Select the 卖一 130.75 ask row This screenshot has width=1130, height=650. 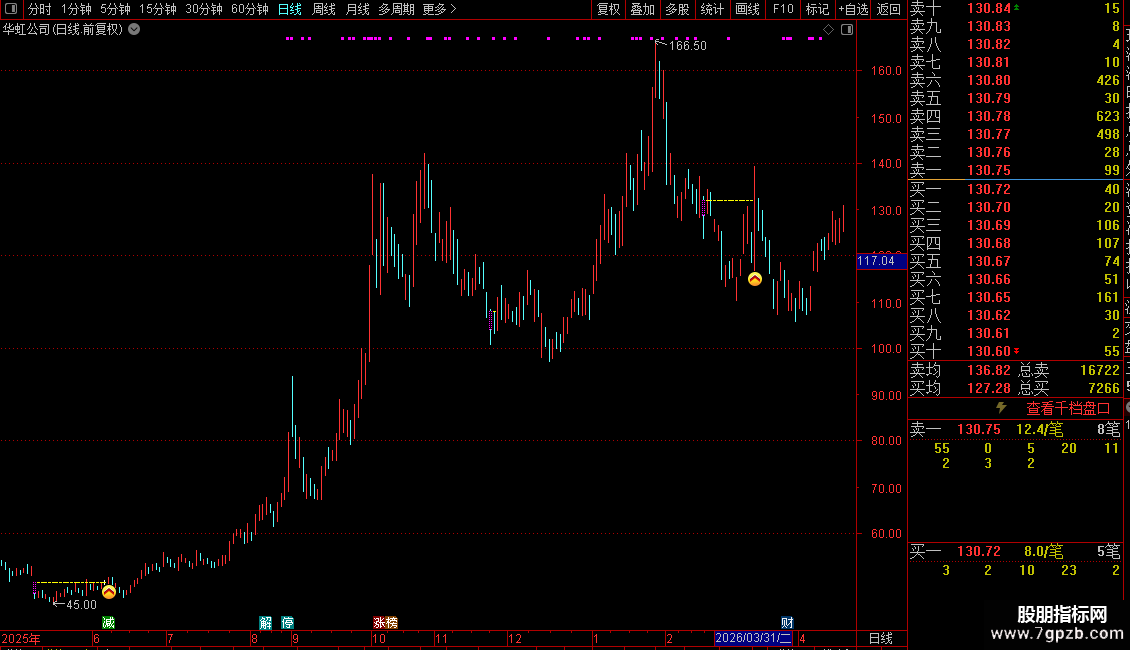click(x=1015, y=170)
